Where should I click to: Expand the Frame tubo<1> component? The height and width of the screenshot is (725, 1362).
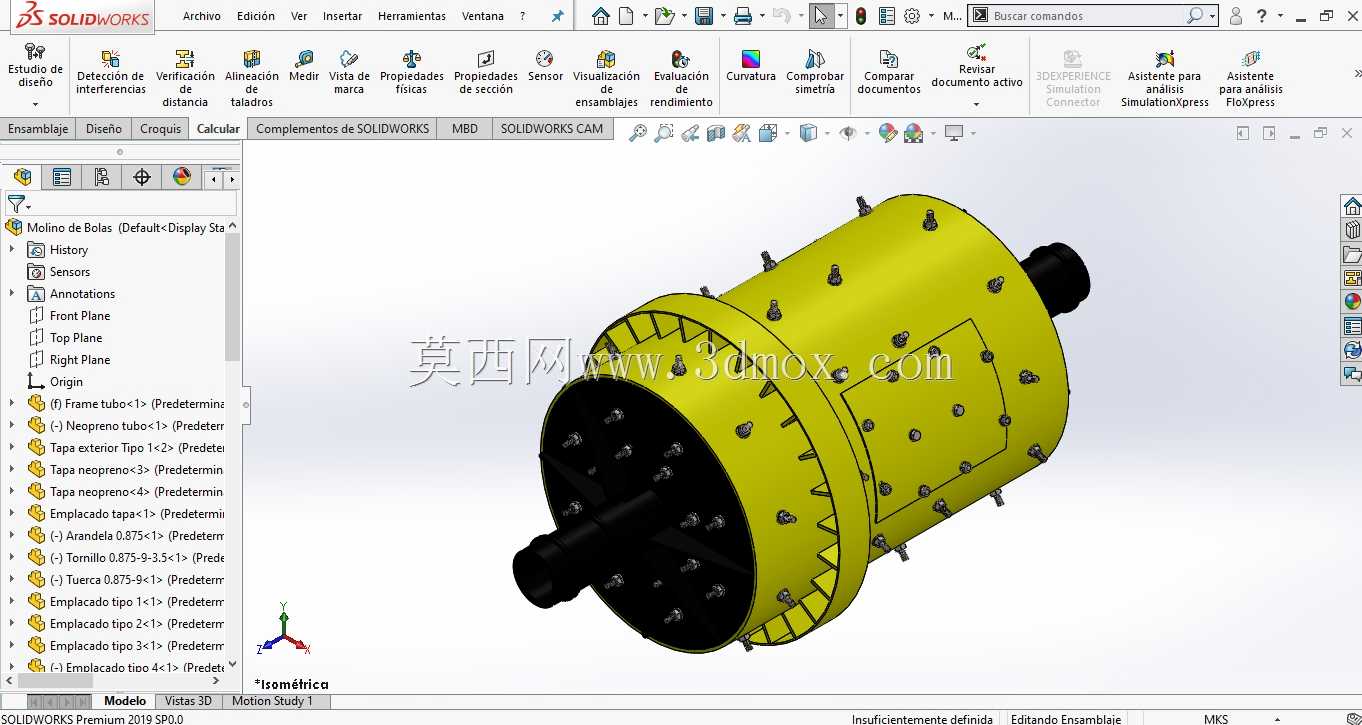pyautogui.click(x=12, y=404)
